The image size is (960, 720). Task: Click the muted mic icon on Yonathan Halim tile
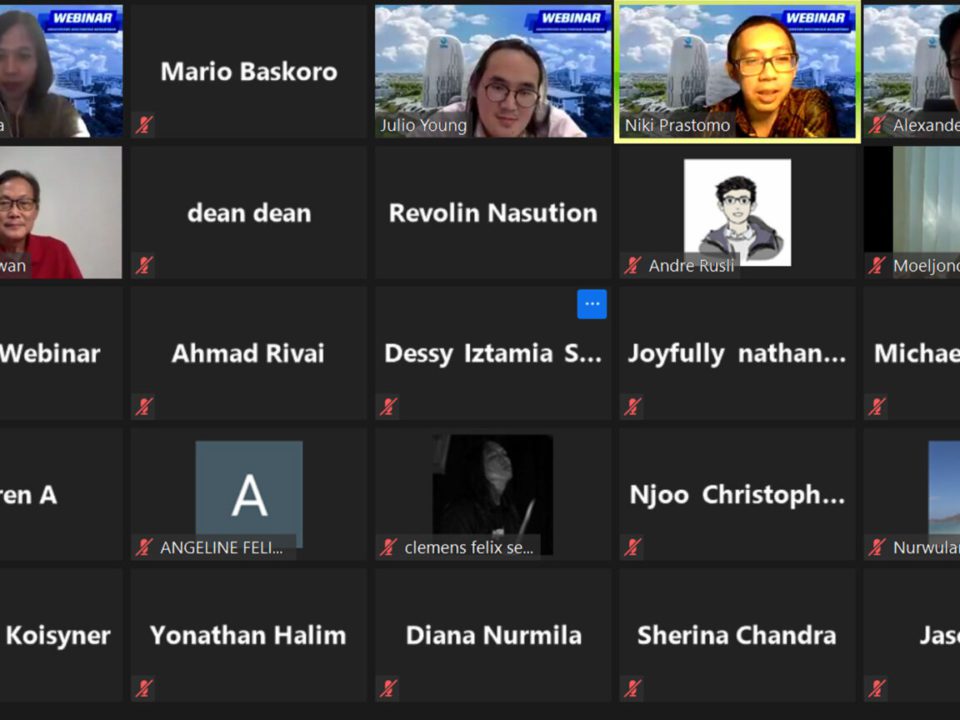click(x=144, y=688)
